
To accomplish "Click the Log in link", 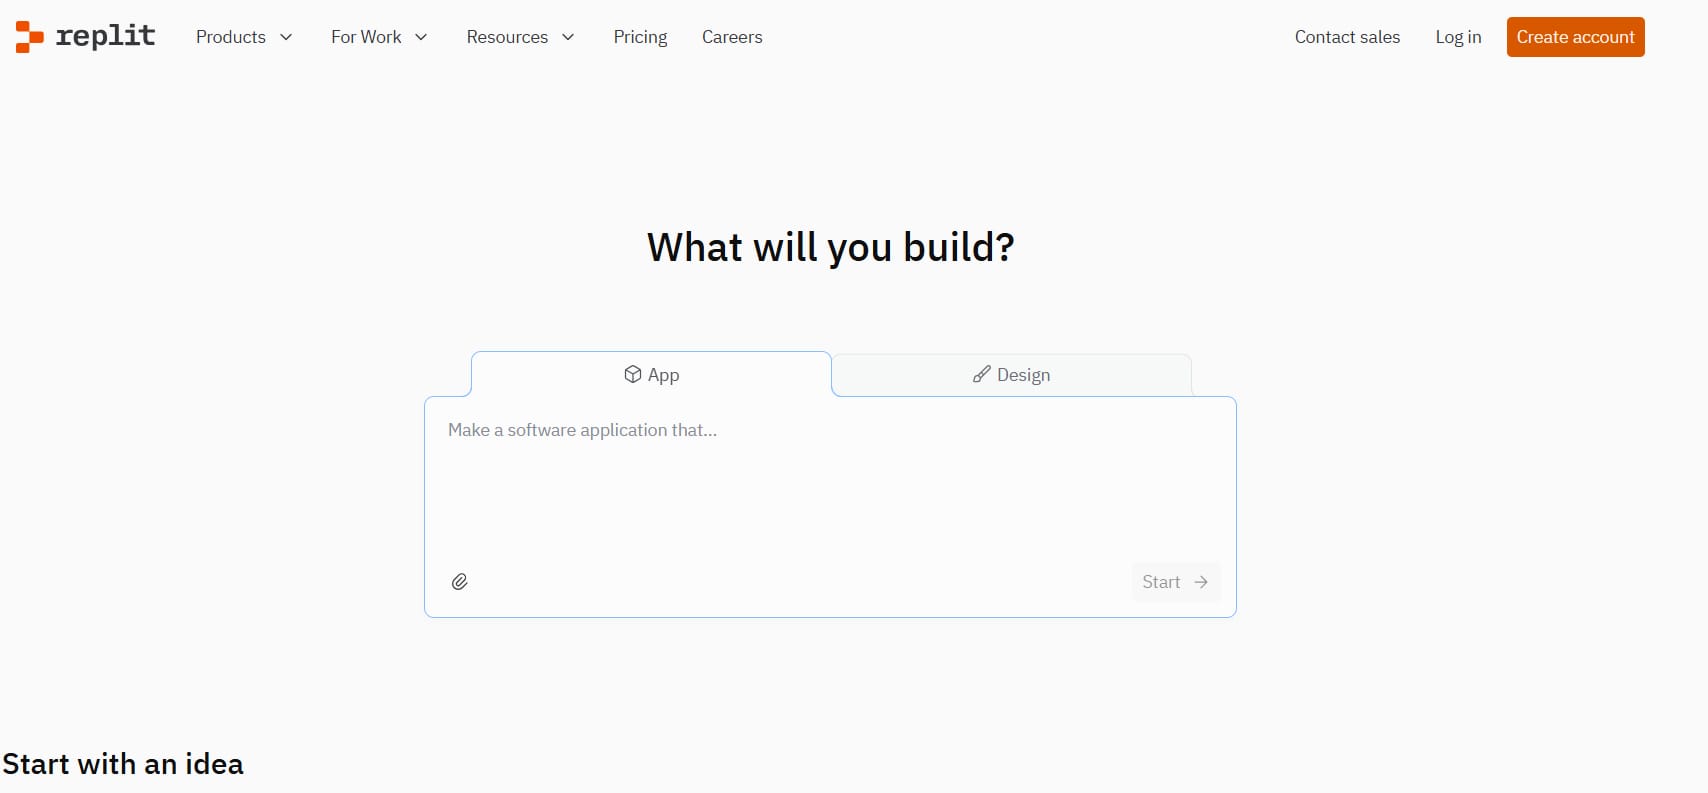I will pyautogui.click(x=1458, y=37).
